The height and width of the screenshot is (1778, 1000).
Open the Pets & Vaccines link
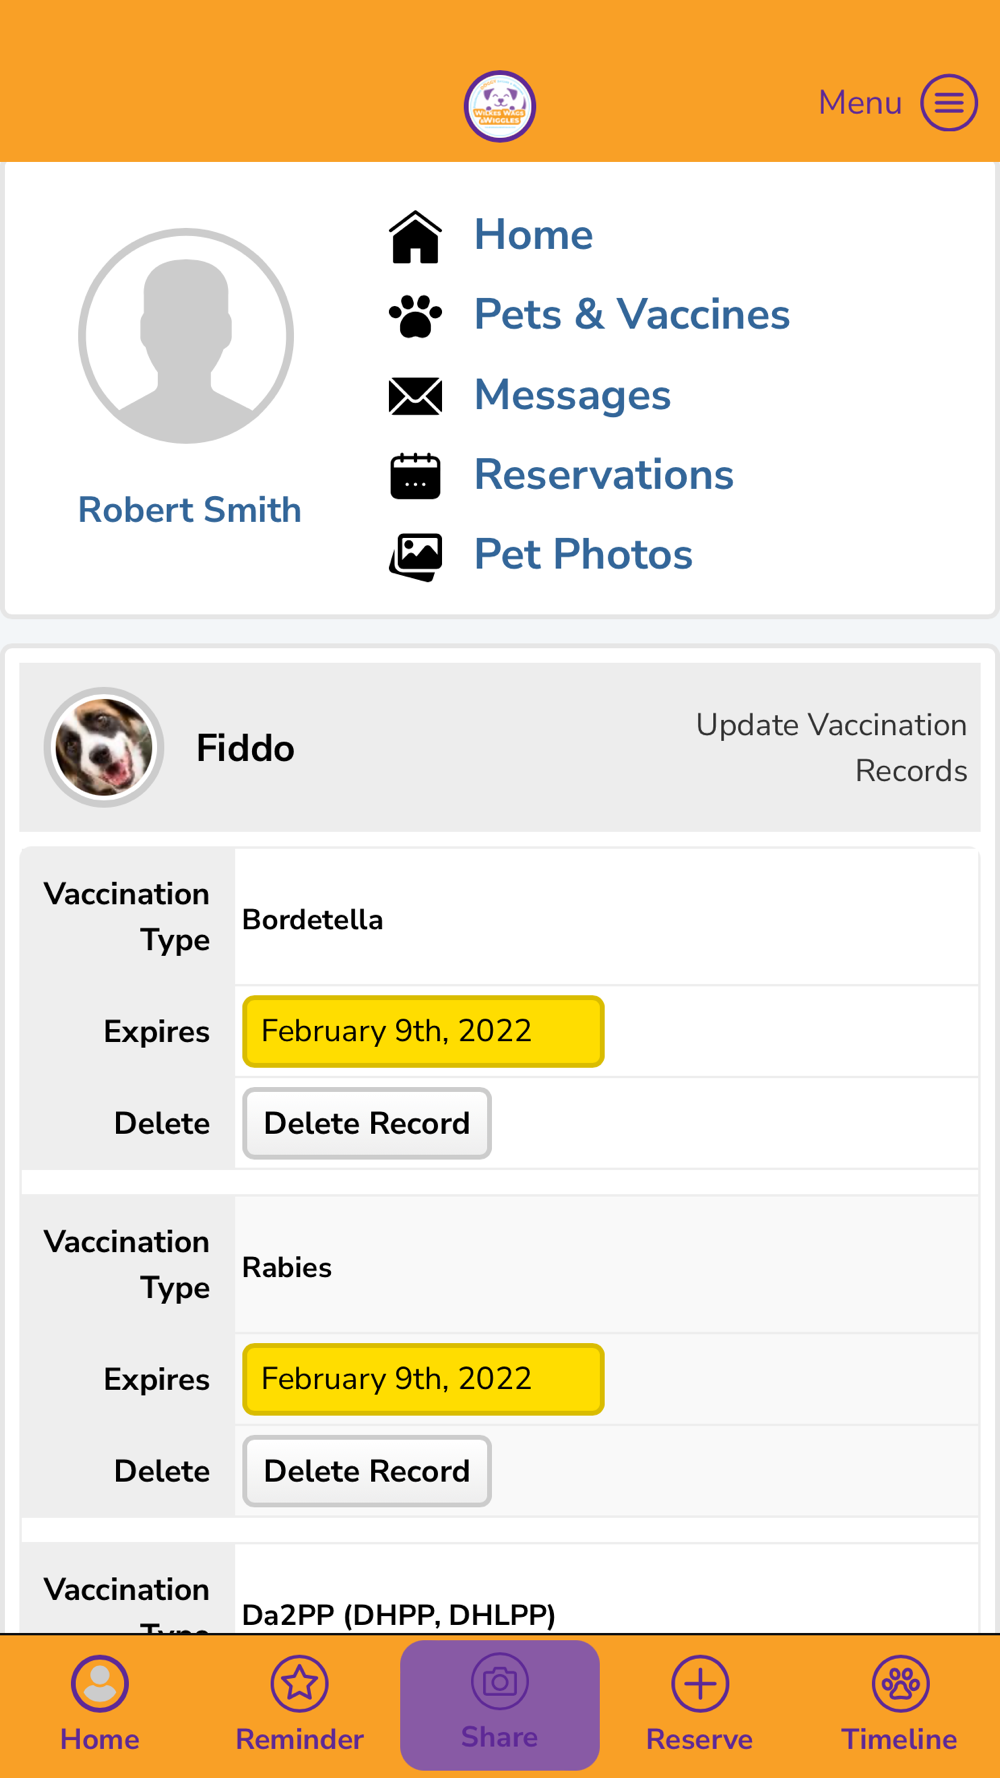(631, 315)
